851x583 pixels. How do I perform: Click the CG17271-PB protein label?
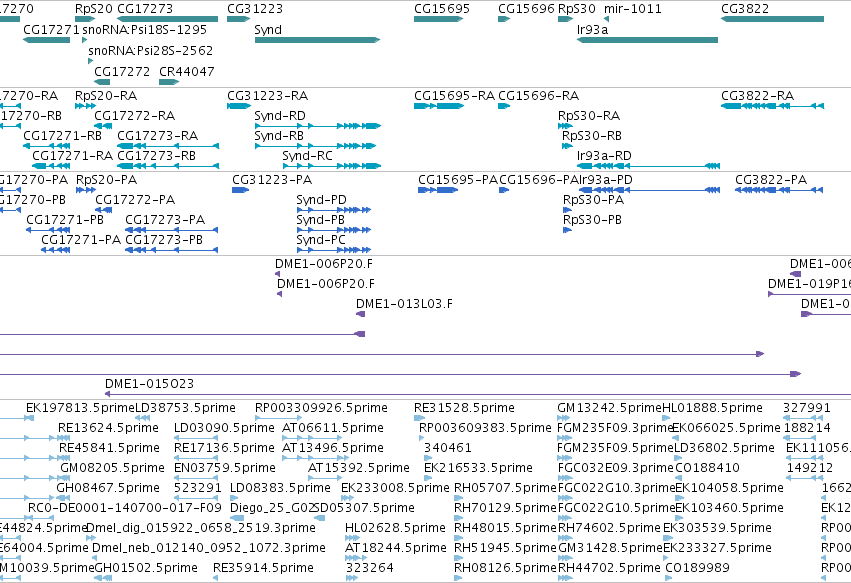65,220
